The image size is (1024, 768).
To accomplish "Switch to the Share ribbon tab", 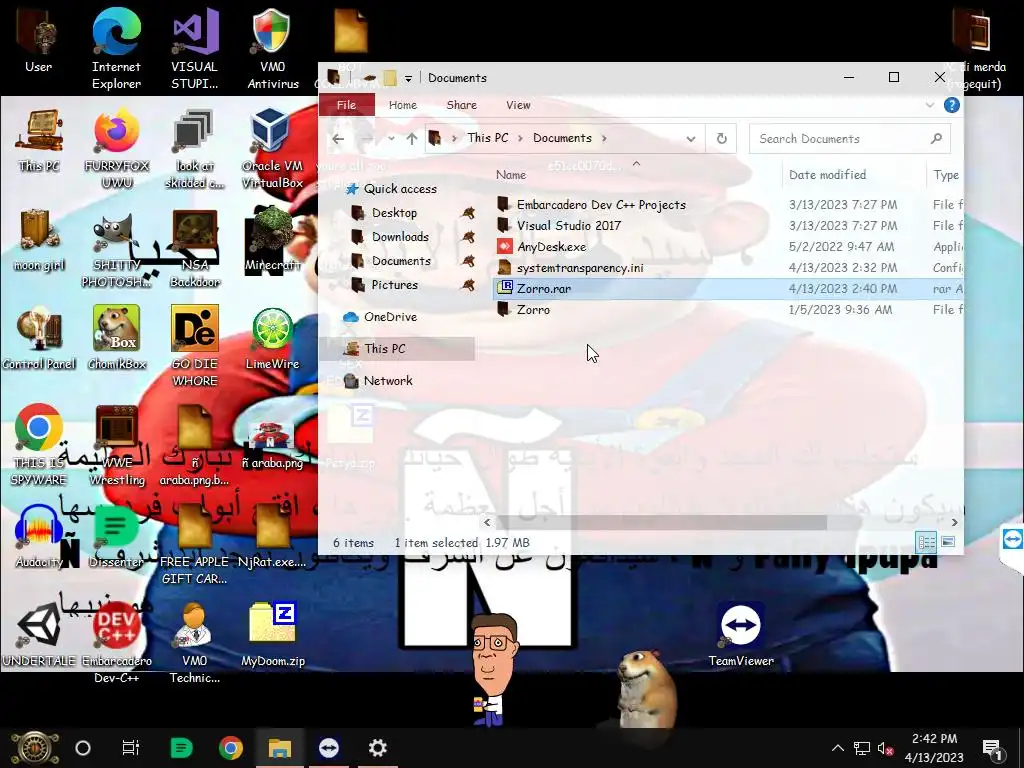I will pyautogui.click(x=462, y=105).
